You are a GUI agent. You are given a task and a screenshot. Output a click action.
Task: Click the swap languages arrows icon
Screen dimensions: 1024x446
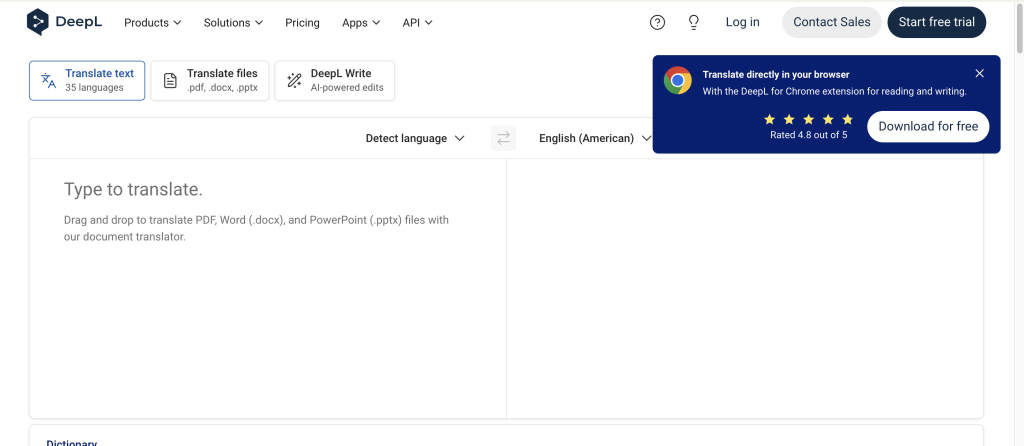point(504,138)
